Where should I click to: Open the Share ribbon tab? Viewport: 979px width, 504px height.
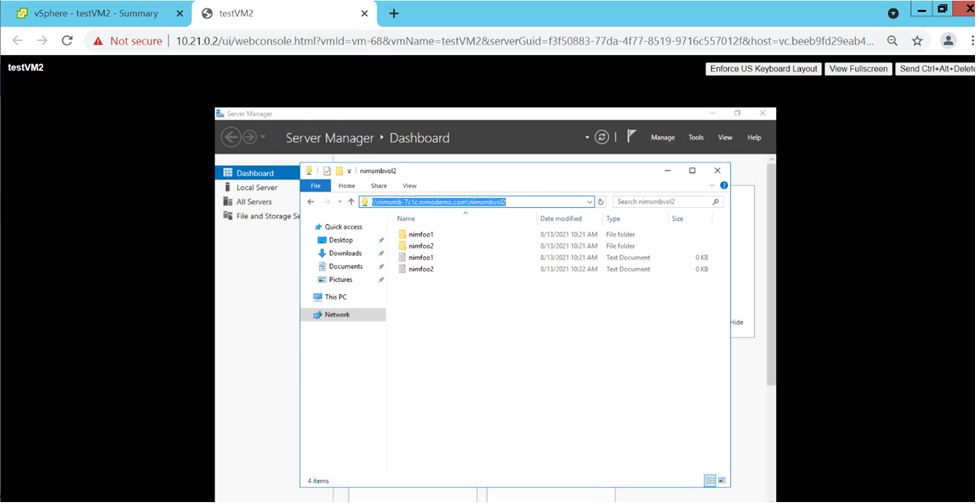378,185
